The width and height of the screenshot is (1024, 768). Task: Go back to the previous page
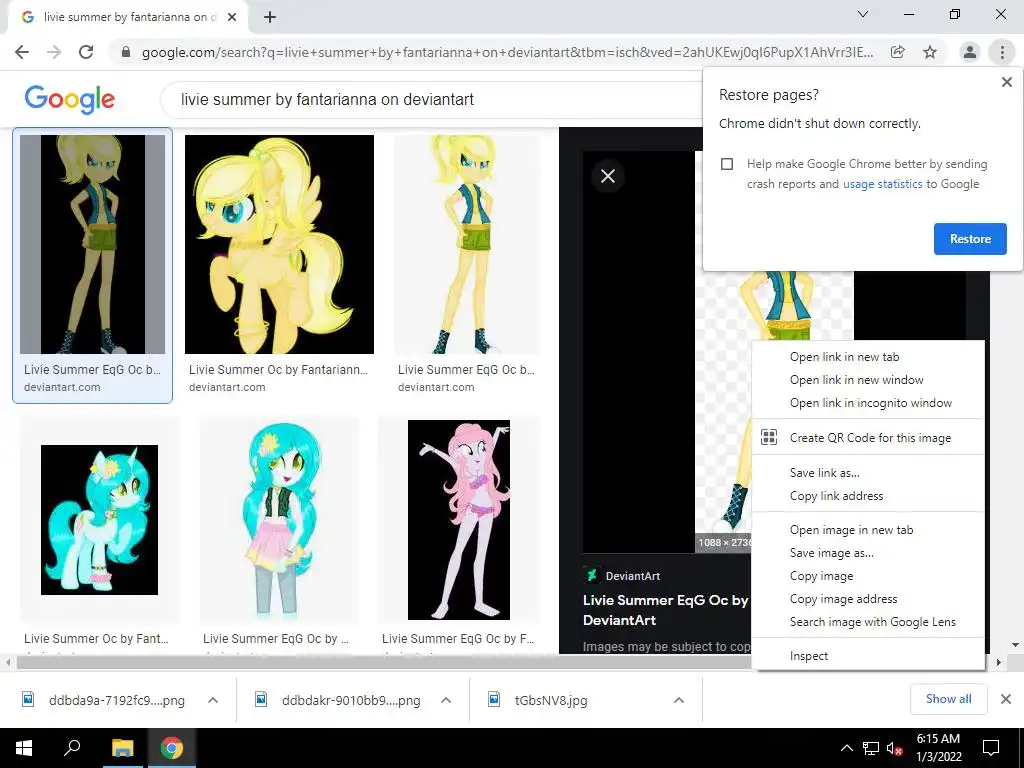pyautogui.click(x=22, y=52)
